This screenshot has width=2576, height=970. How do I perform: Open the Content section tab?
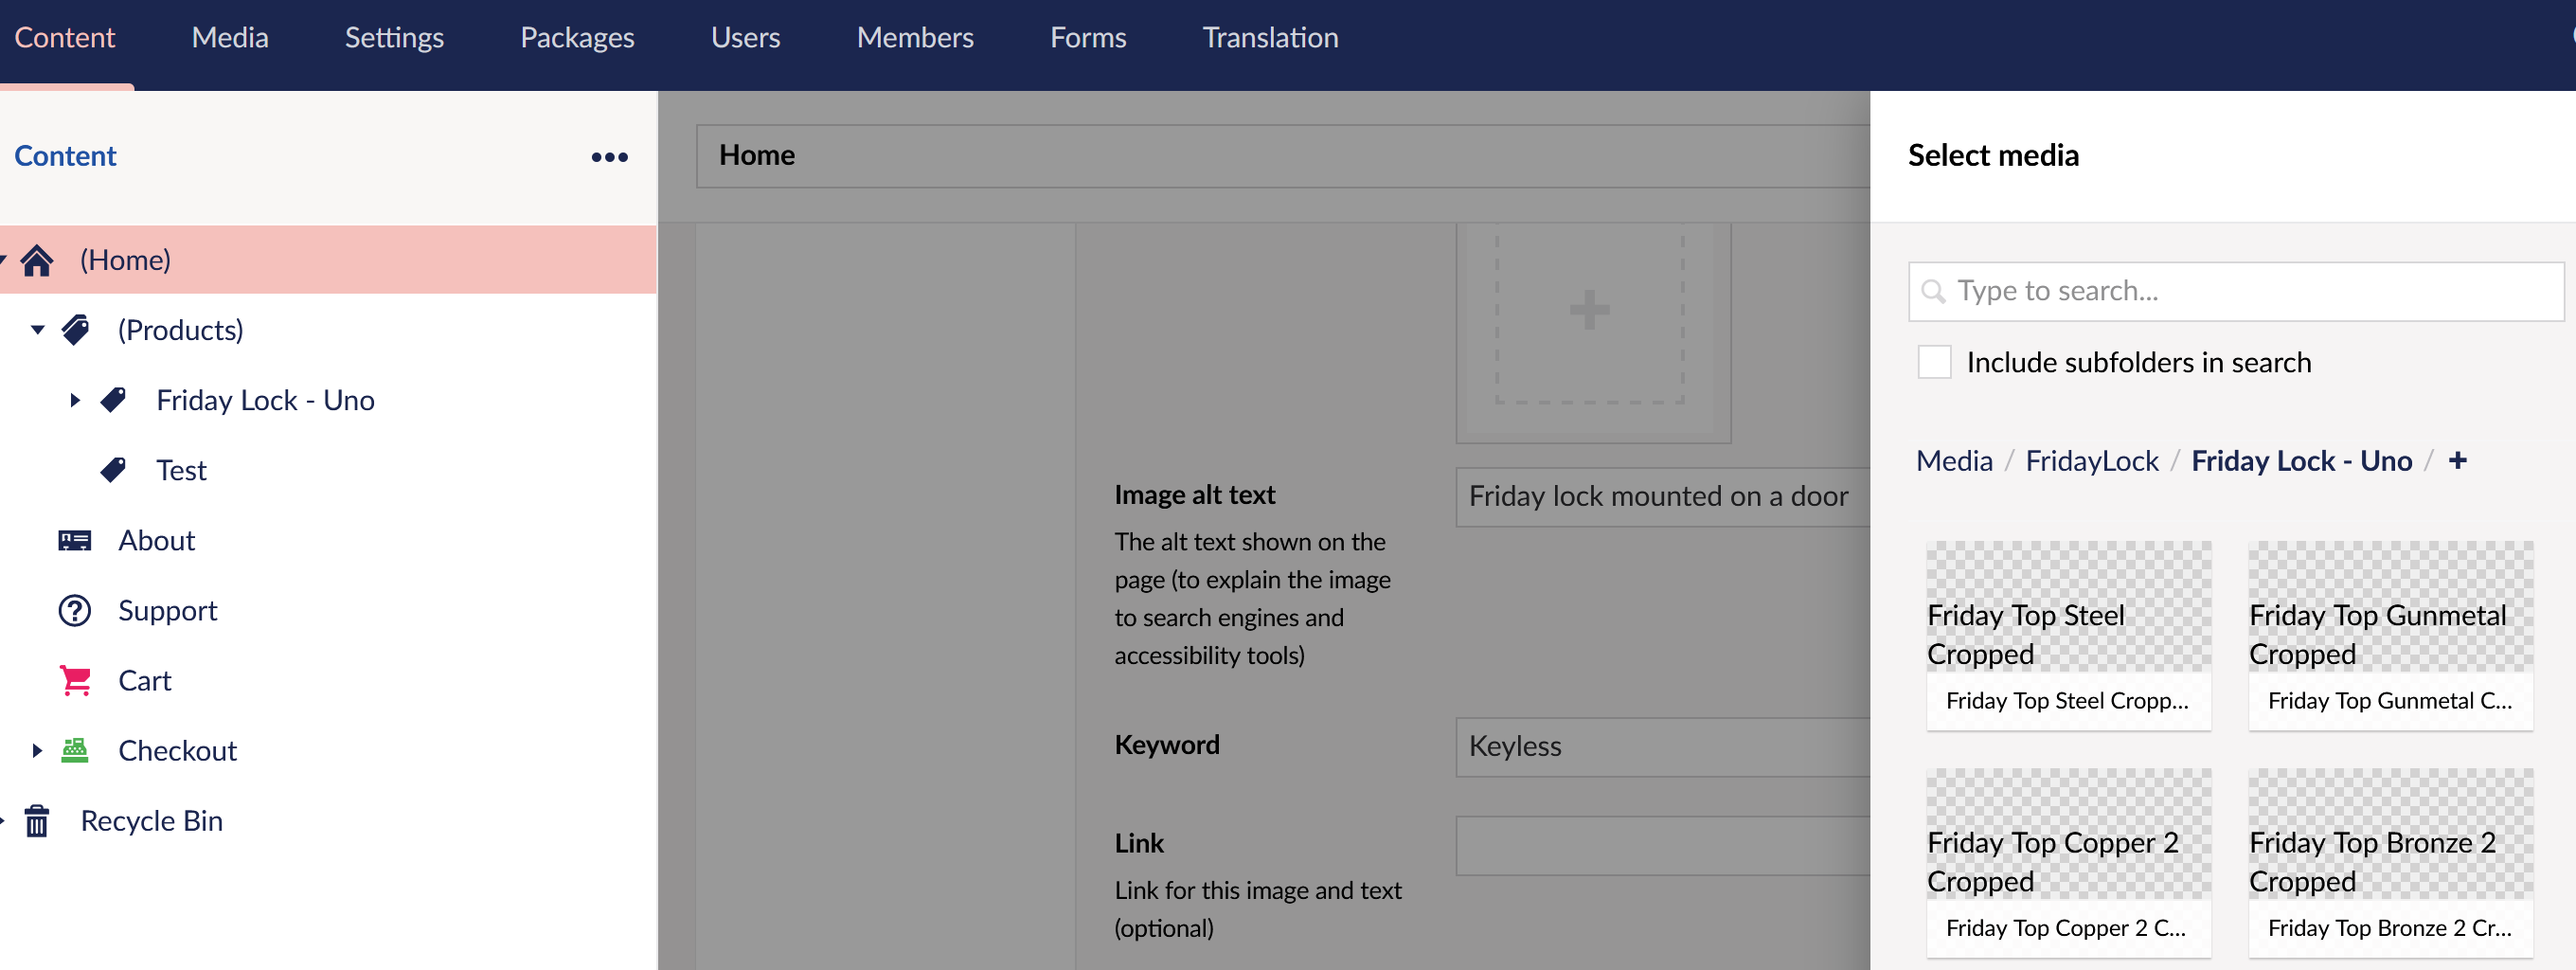tap(65, 38)
